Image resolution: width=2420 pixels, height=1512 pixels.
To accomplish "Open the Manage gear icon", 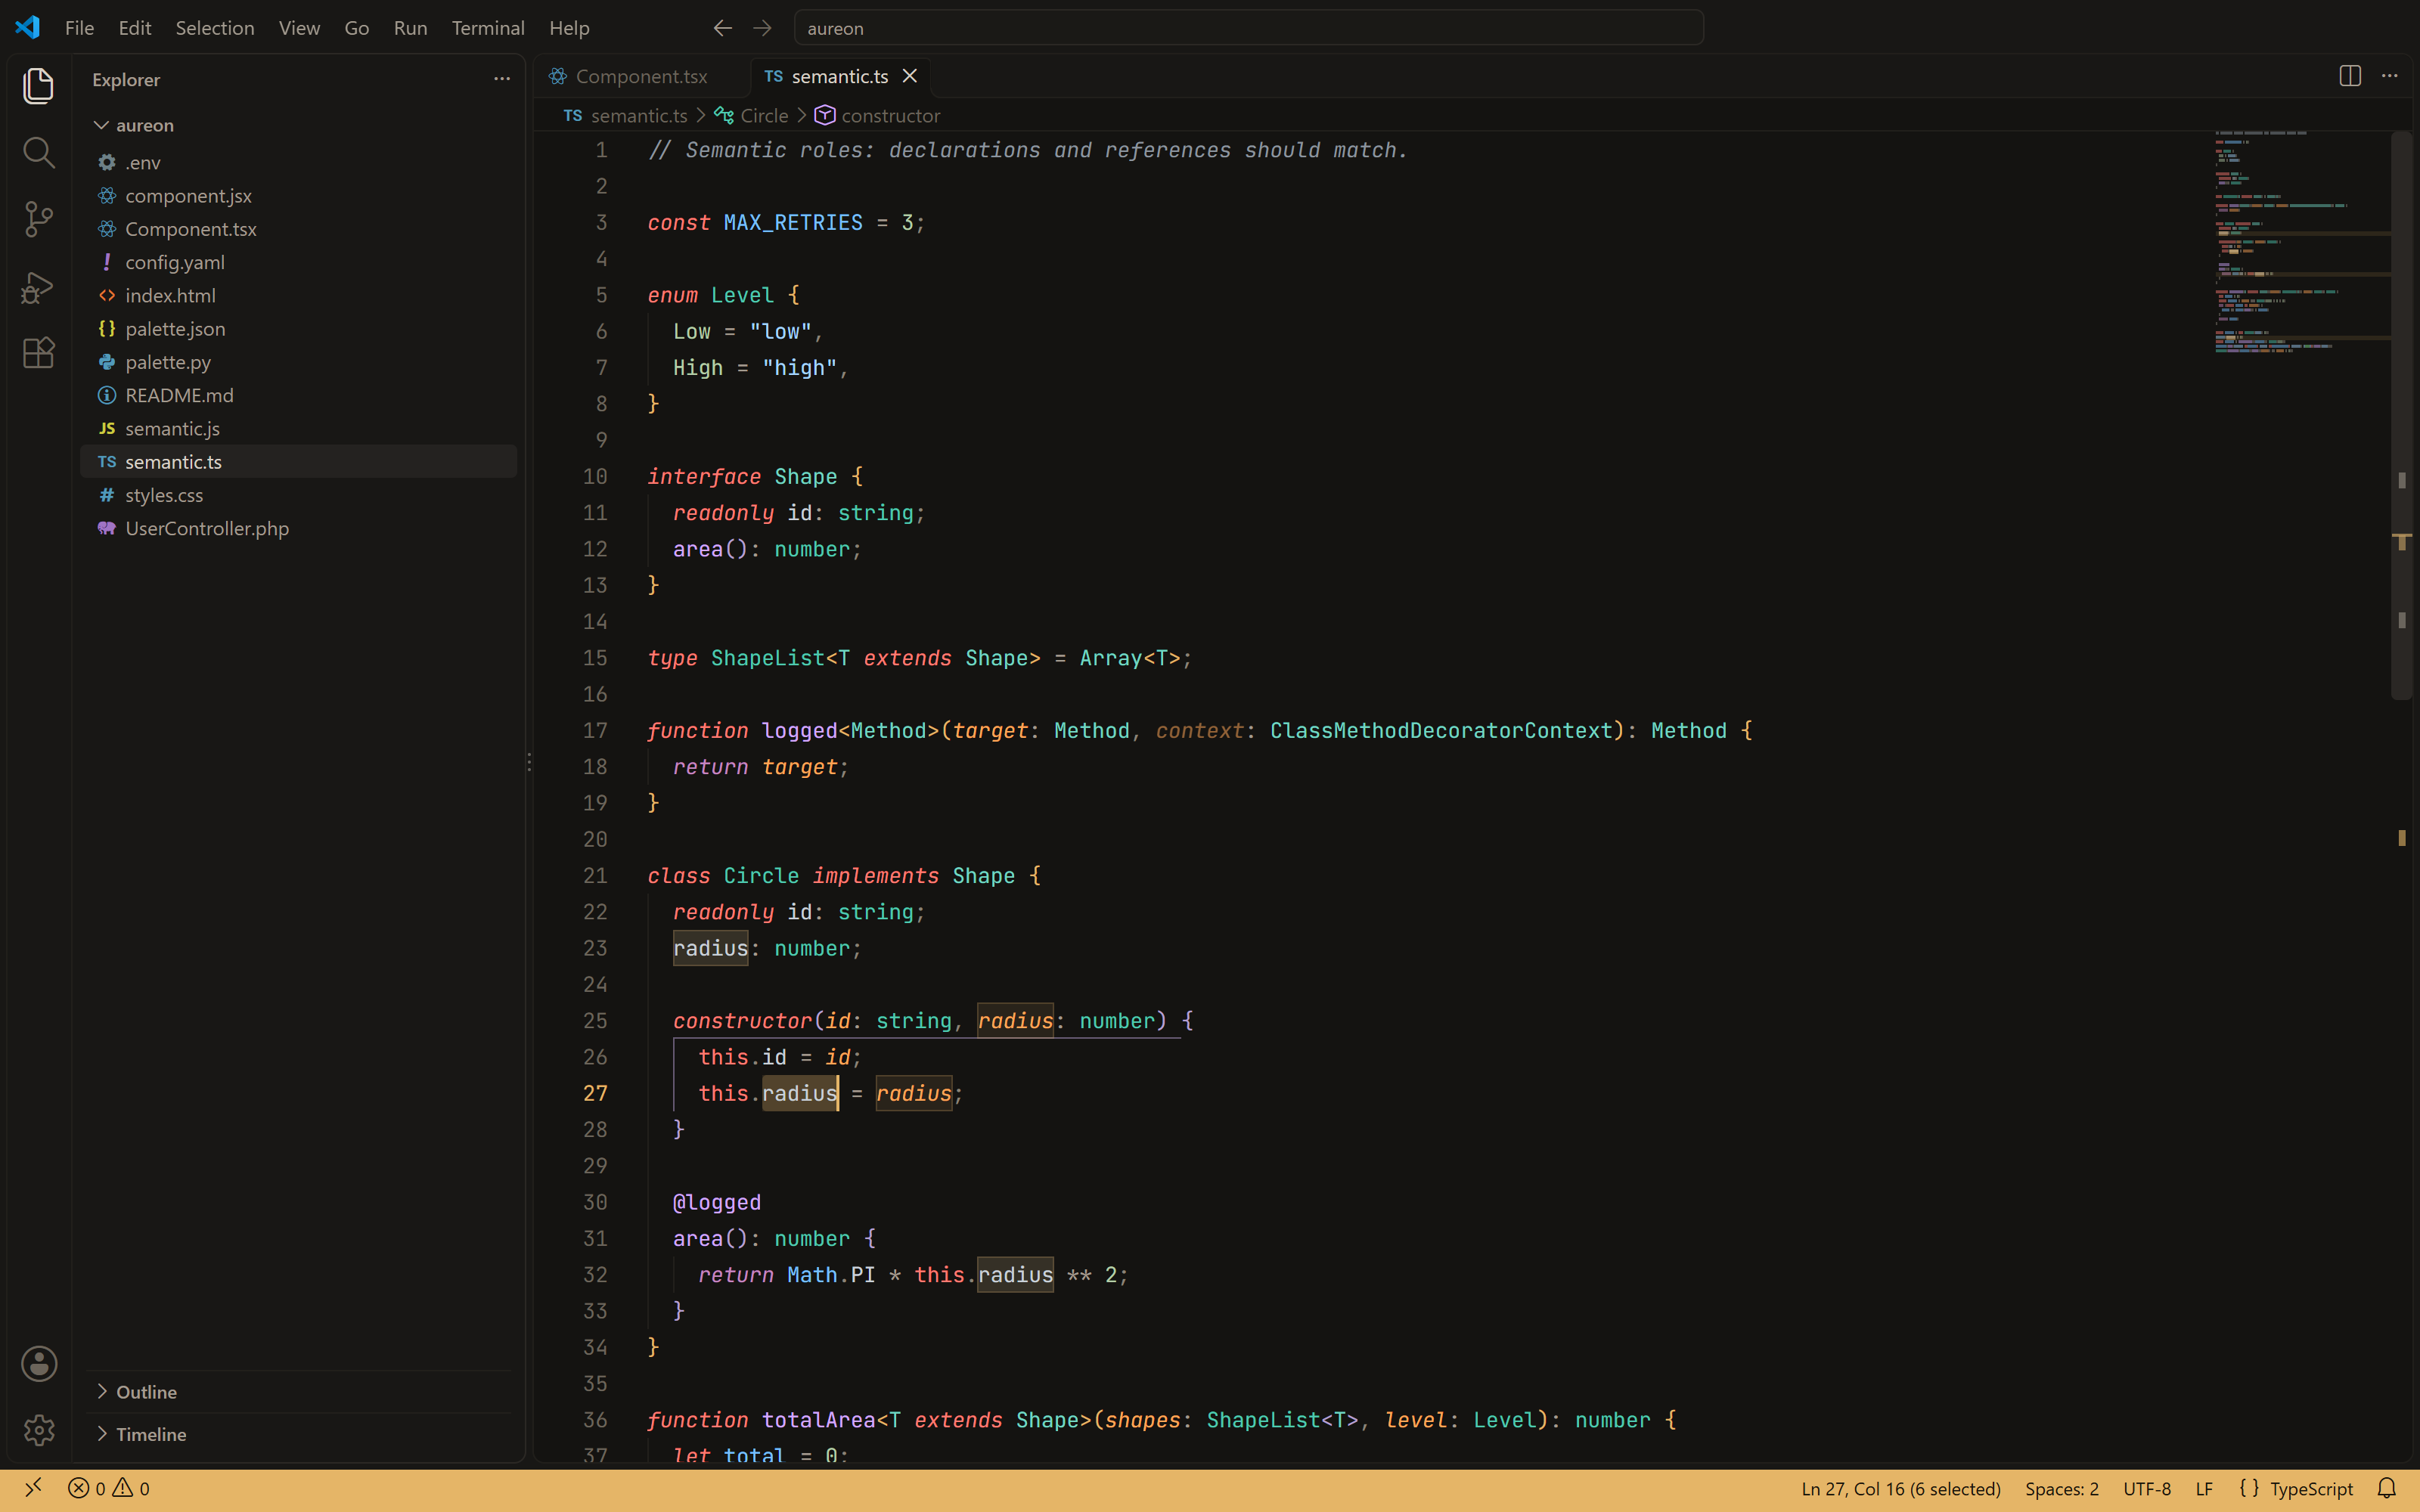I will coord(38,1430).
